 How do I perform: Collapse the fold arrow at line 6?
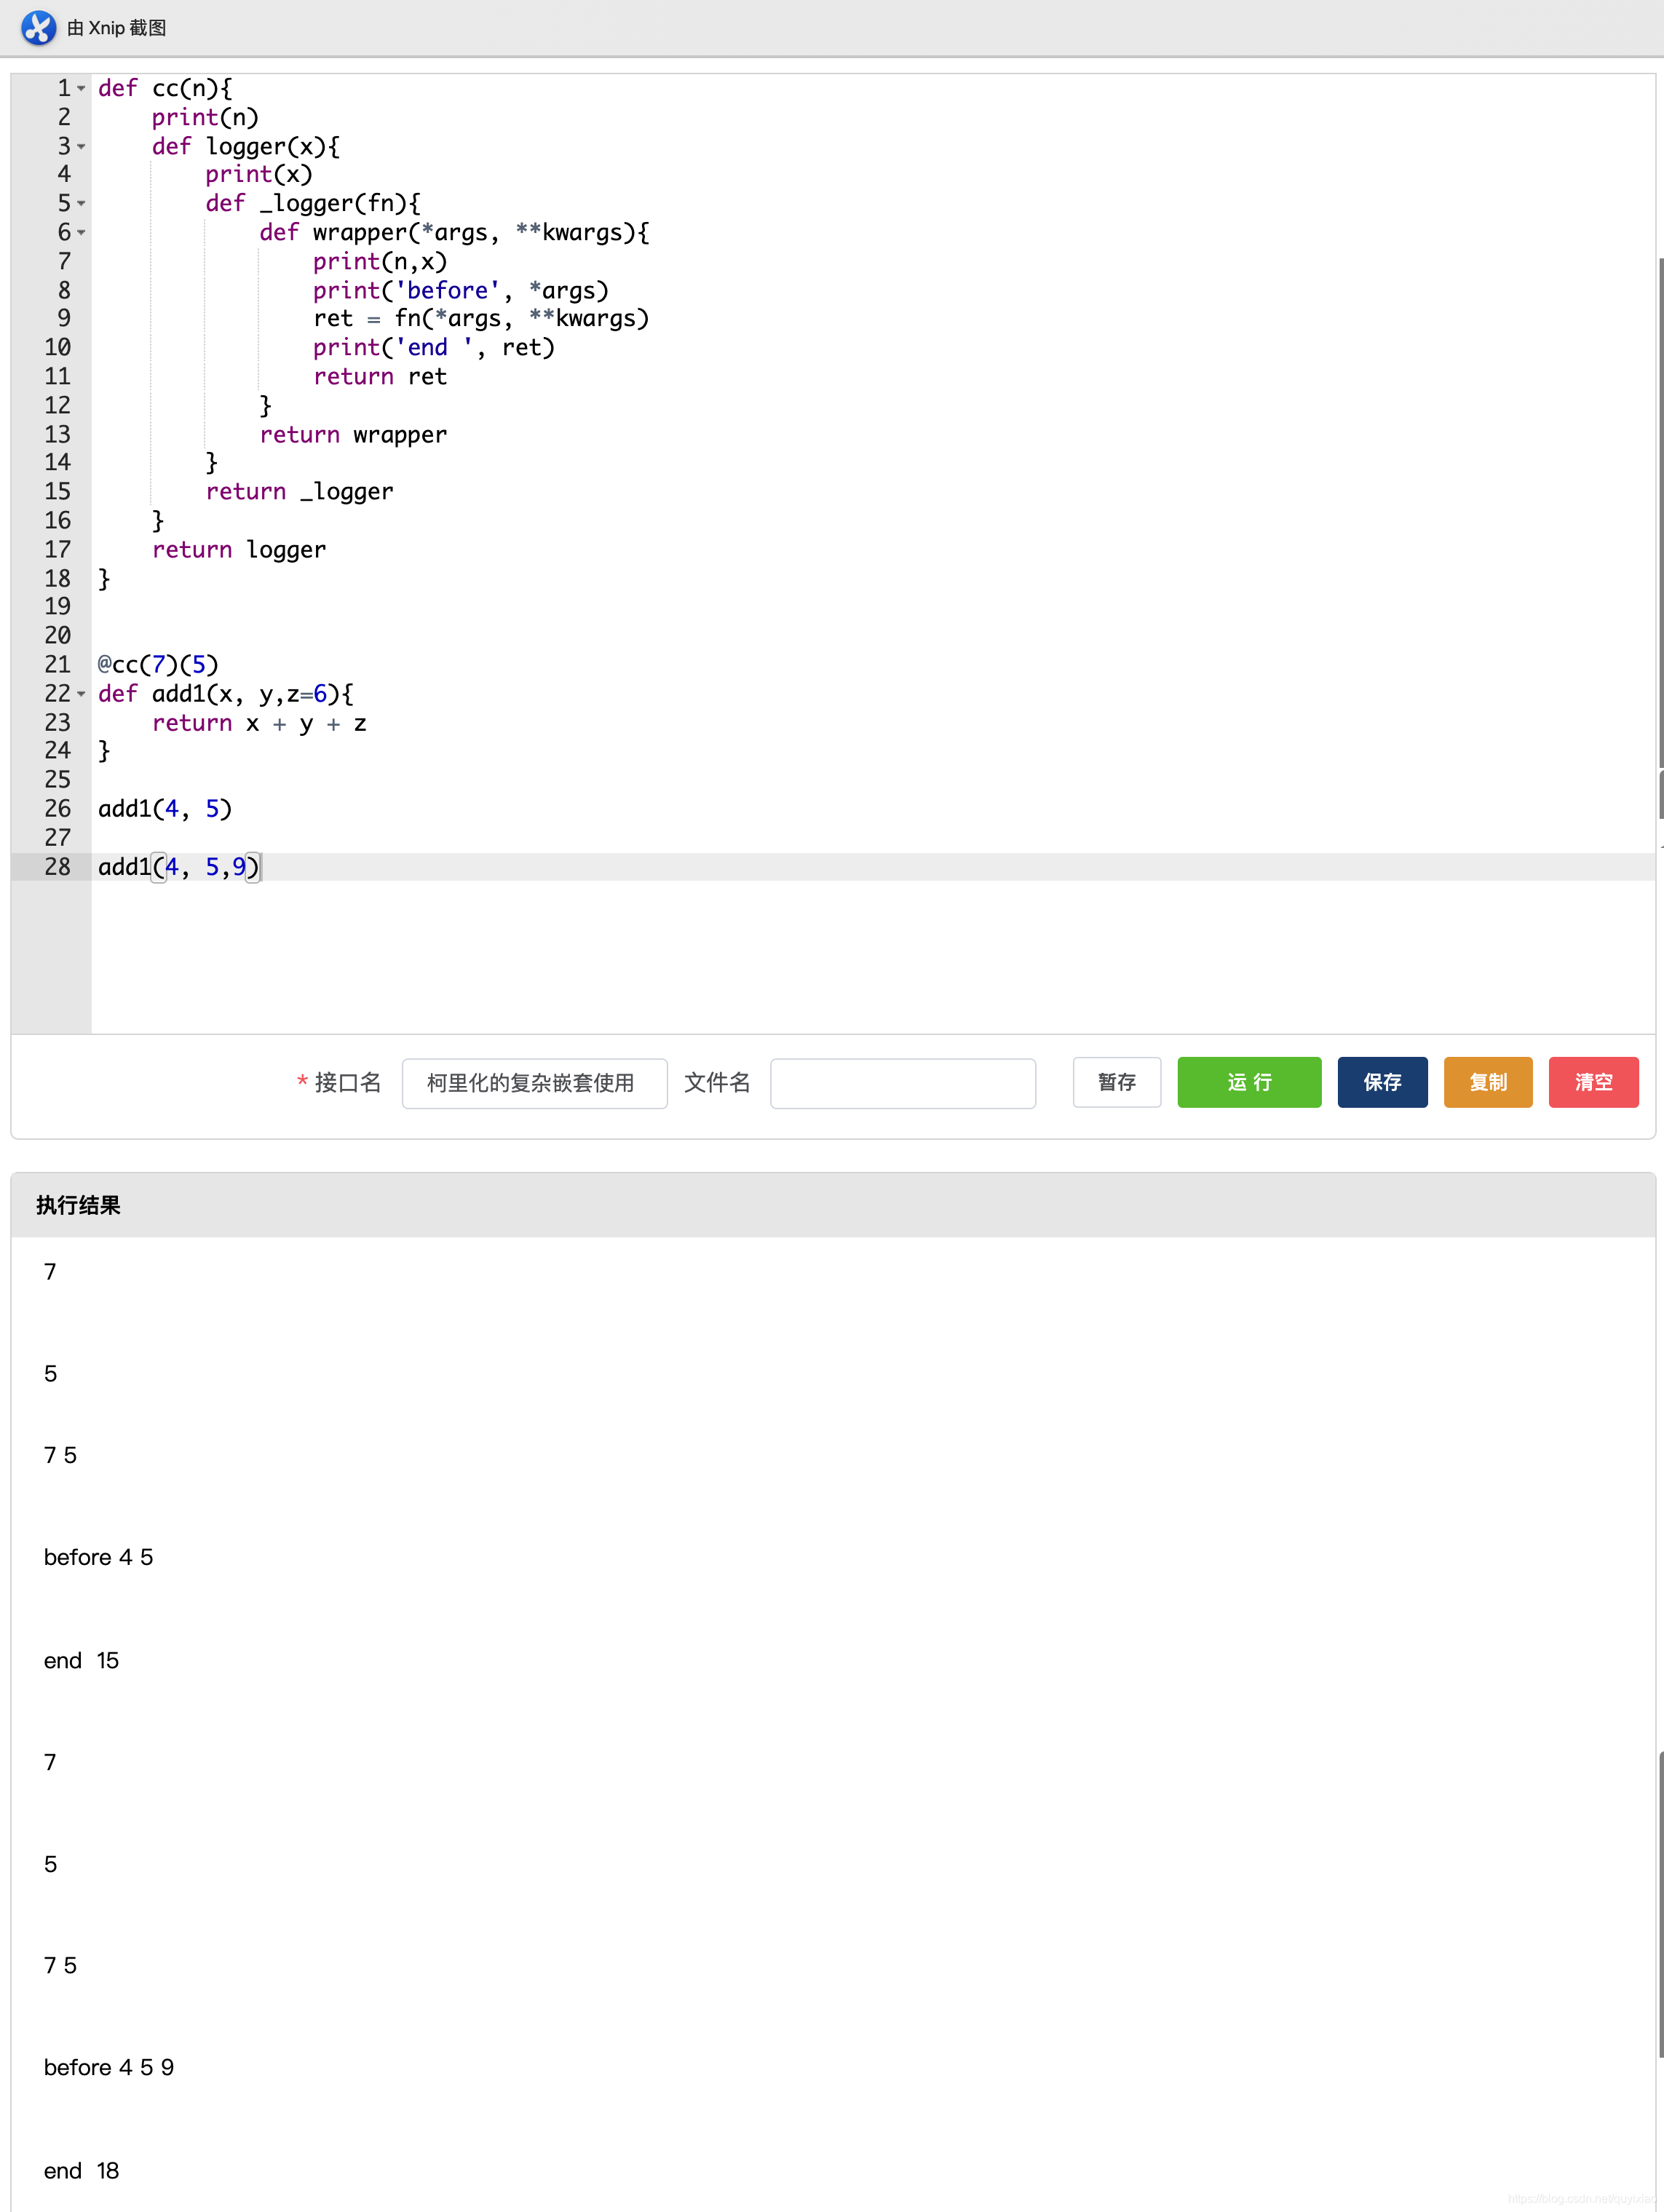[x=82, y=233]
